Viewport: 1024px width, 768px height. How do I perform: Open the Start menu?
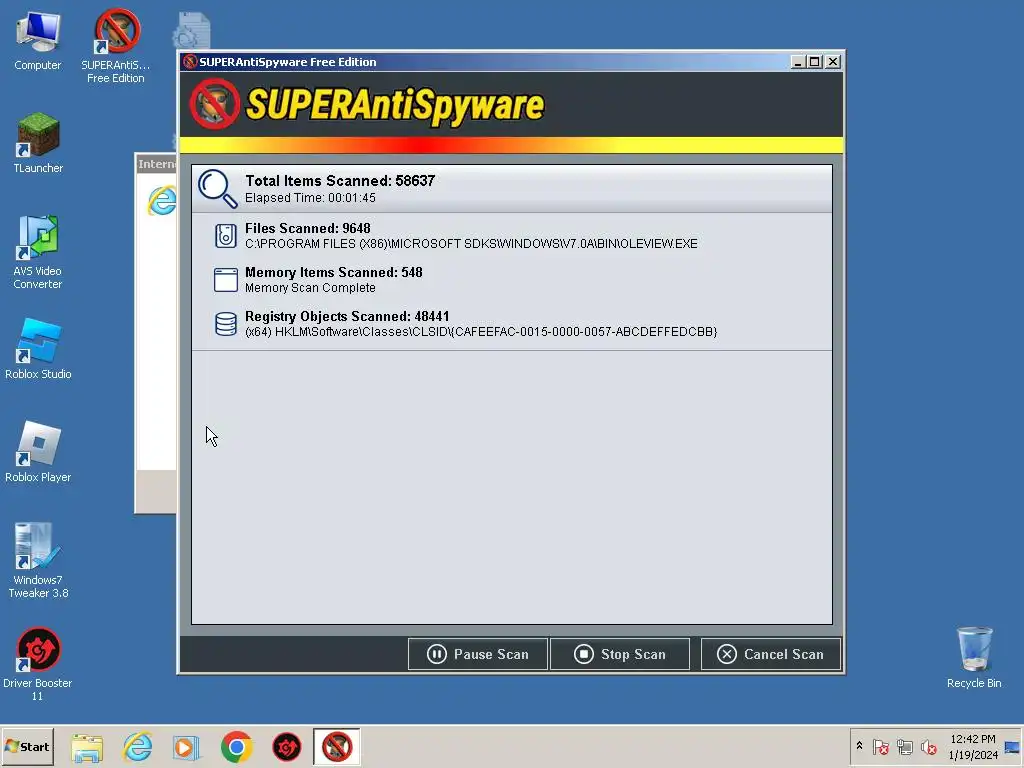27,746
